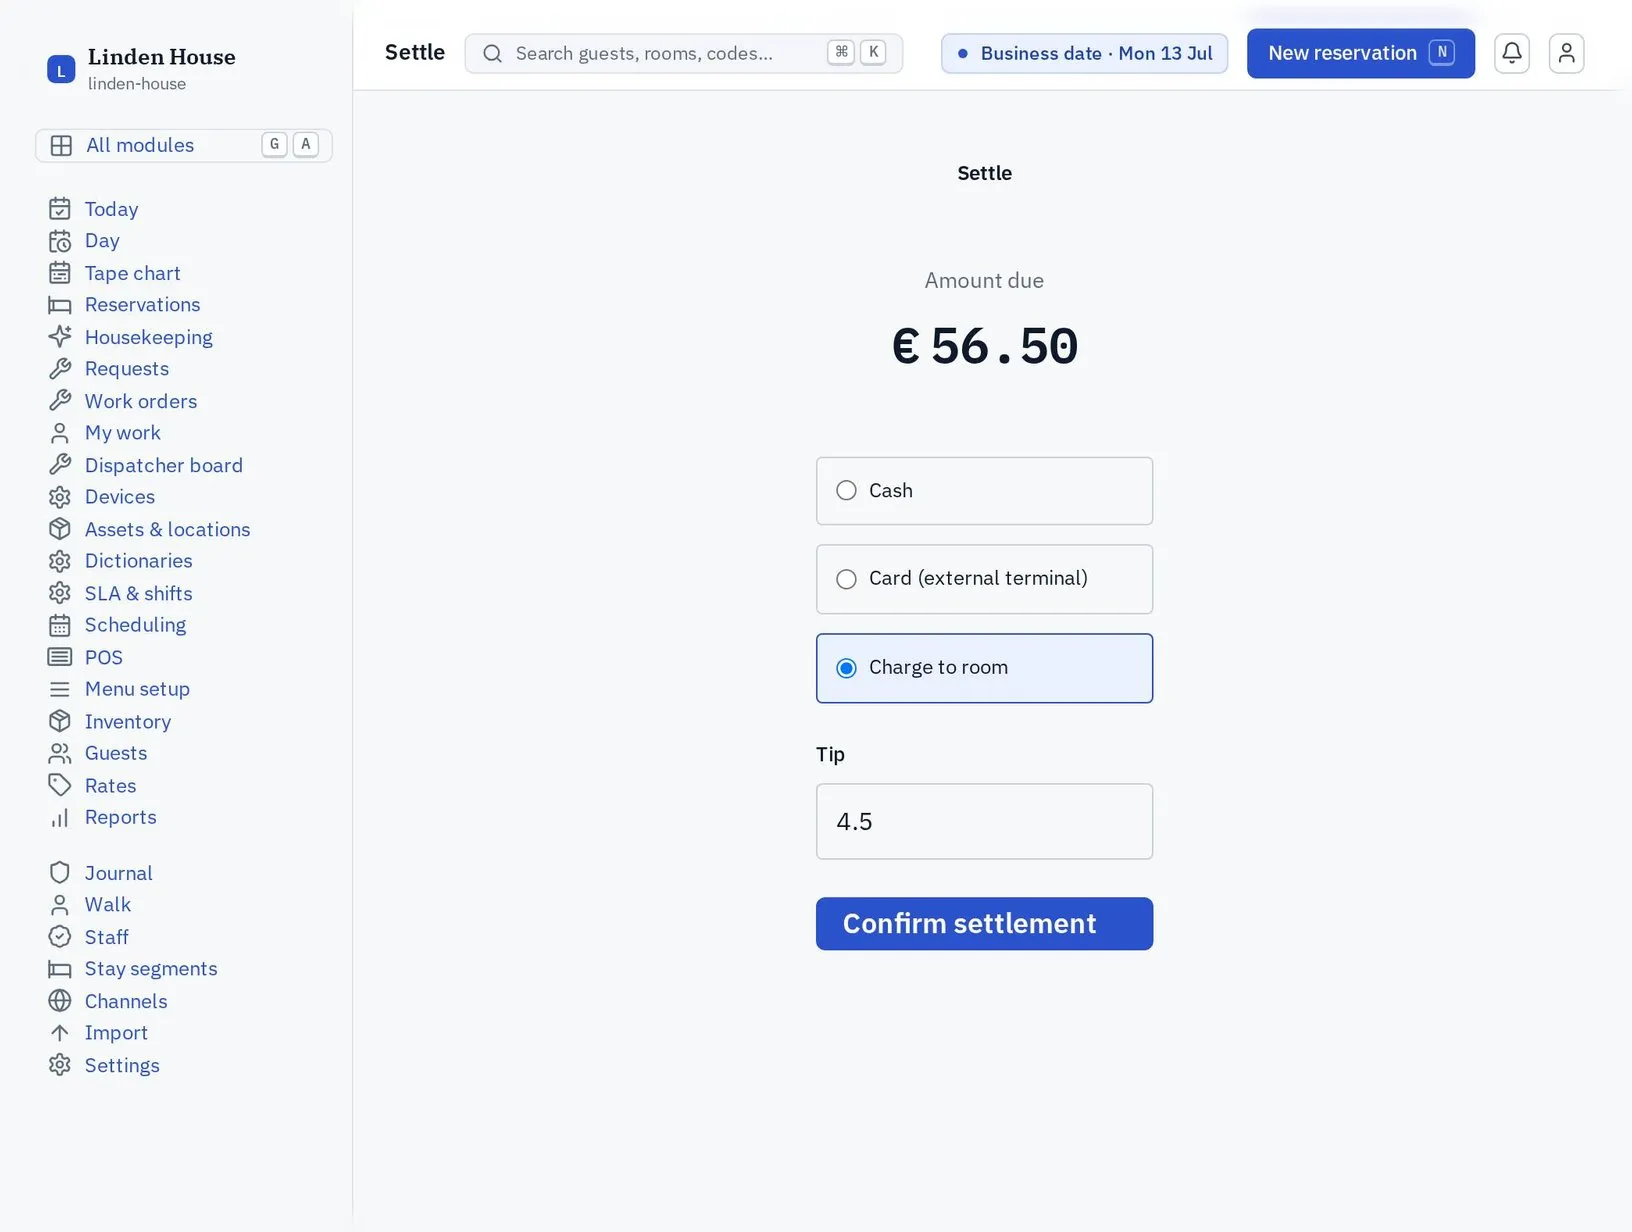Click the Reports bar chart icon
The height and width of the screenshot is (1232, 1632).
[60, 817]
